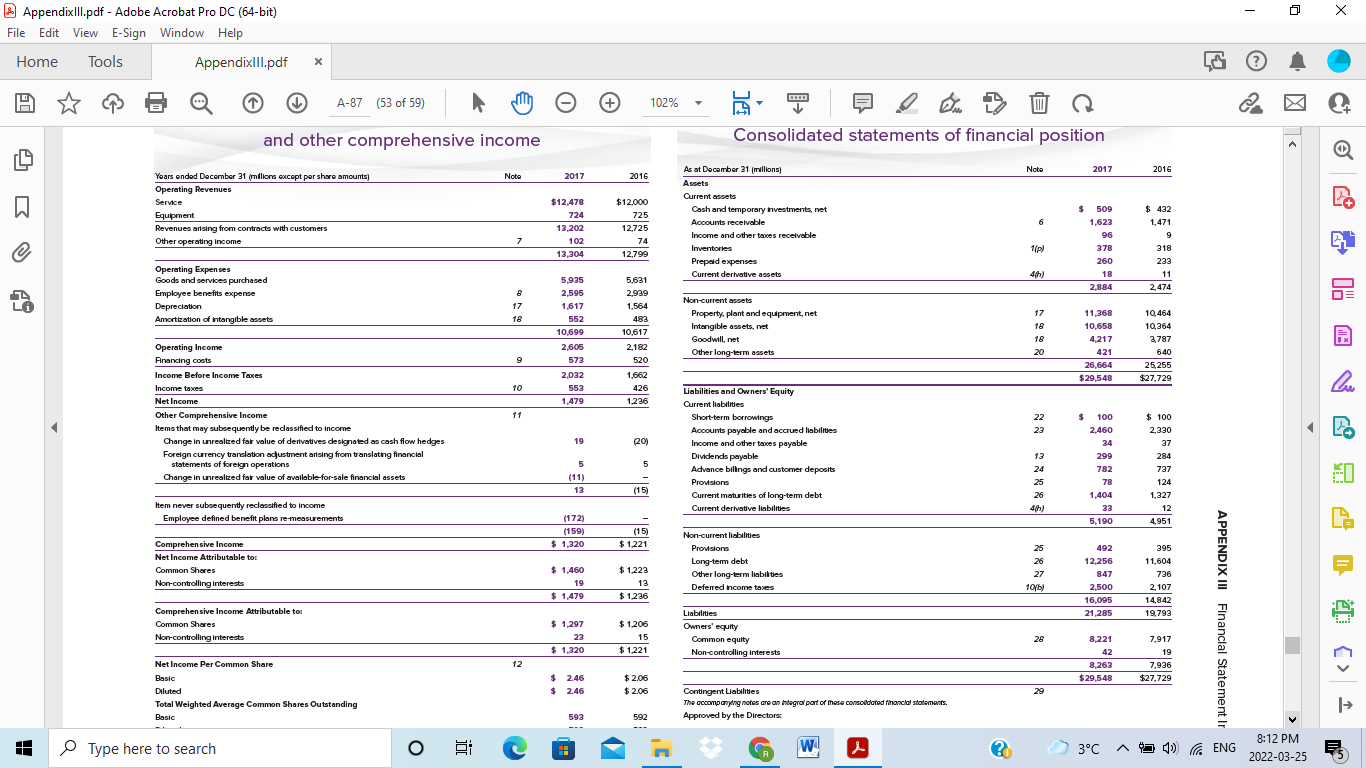
Task: Select the Hand tool
Action: [x=522, y=102]
